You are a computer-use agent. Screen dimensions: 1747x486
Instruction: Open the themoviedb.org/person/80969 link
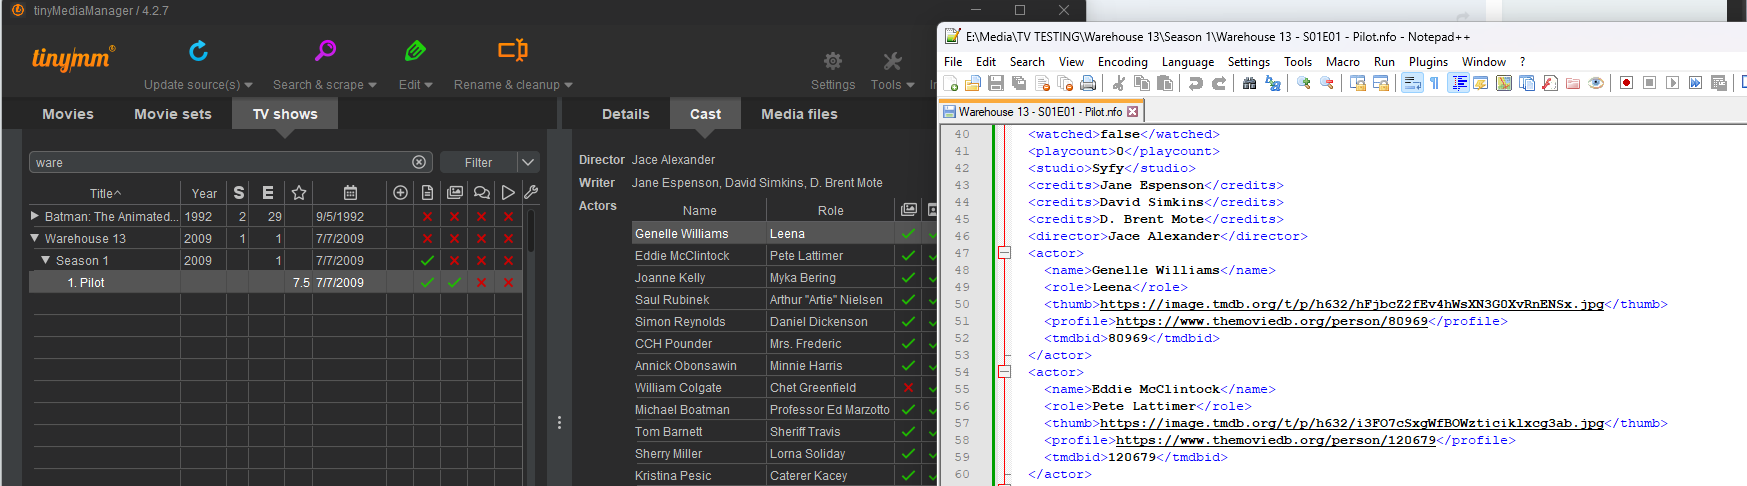pyautogui.click(x=1271, y=321)
